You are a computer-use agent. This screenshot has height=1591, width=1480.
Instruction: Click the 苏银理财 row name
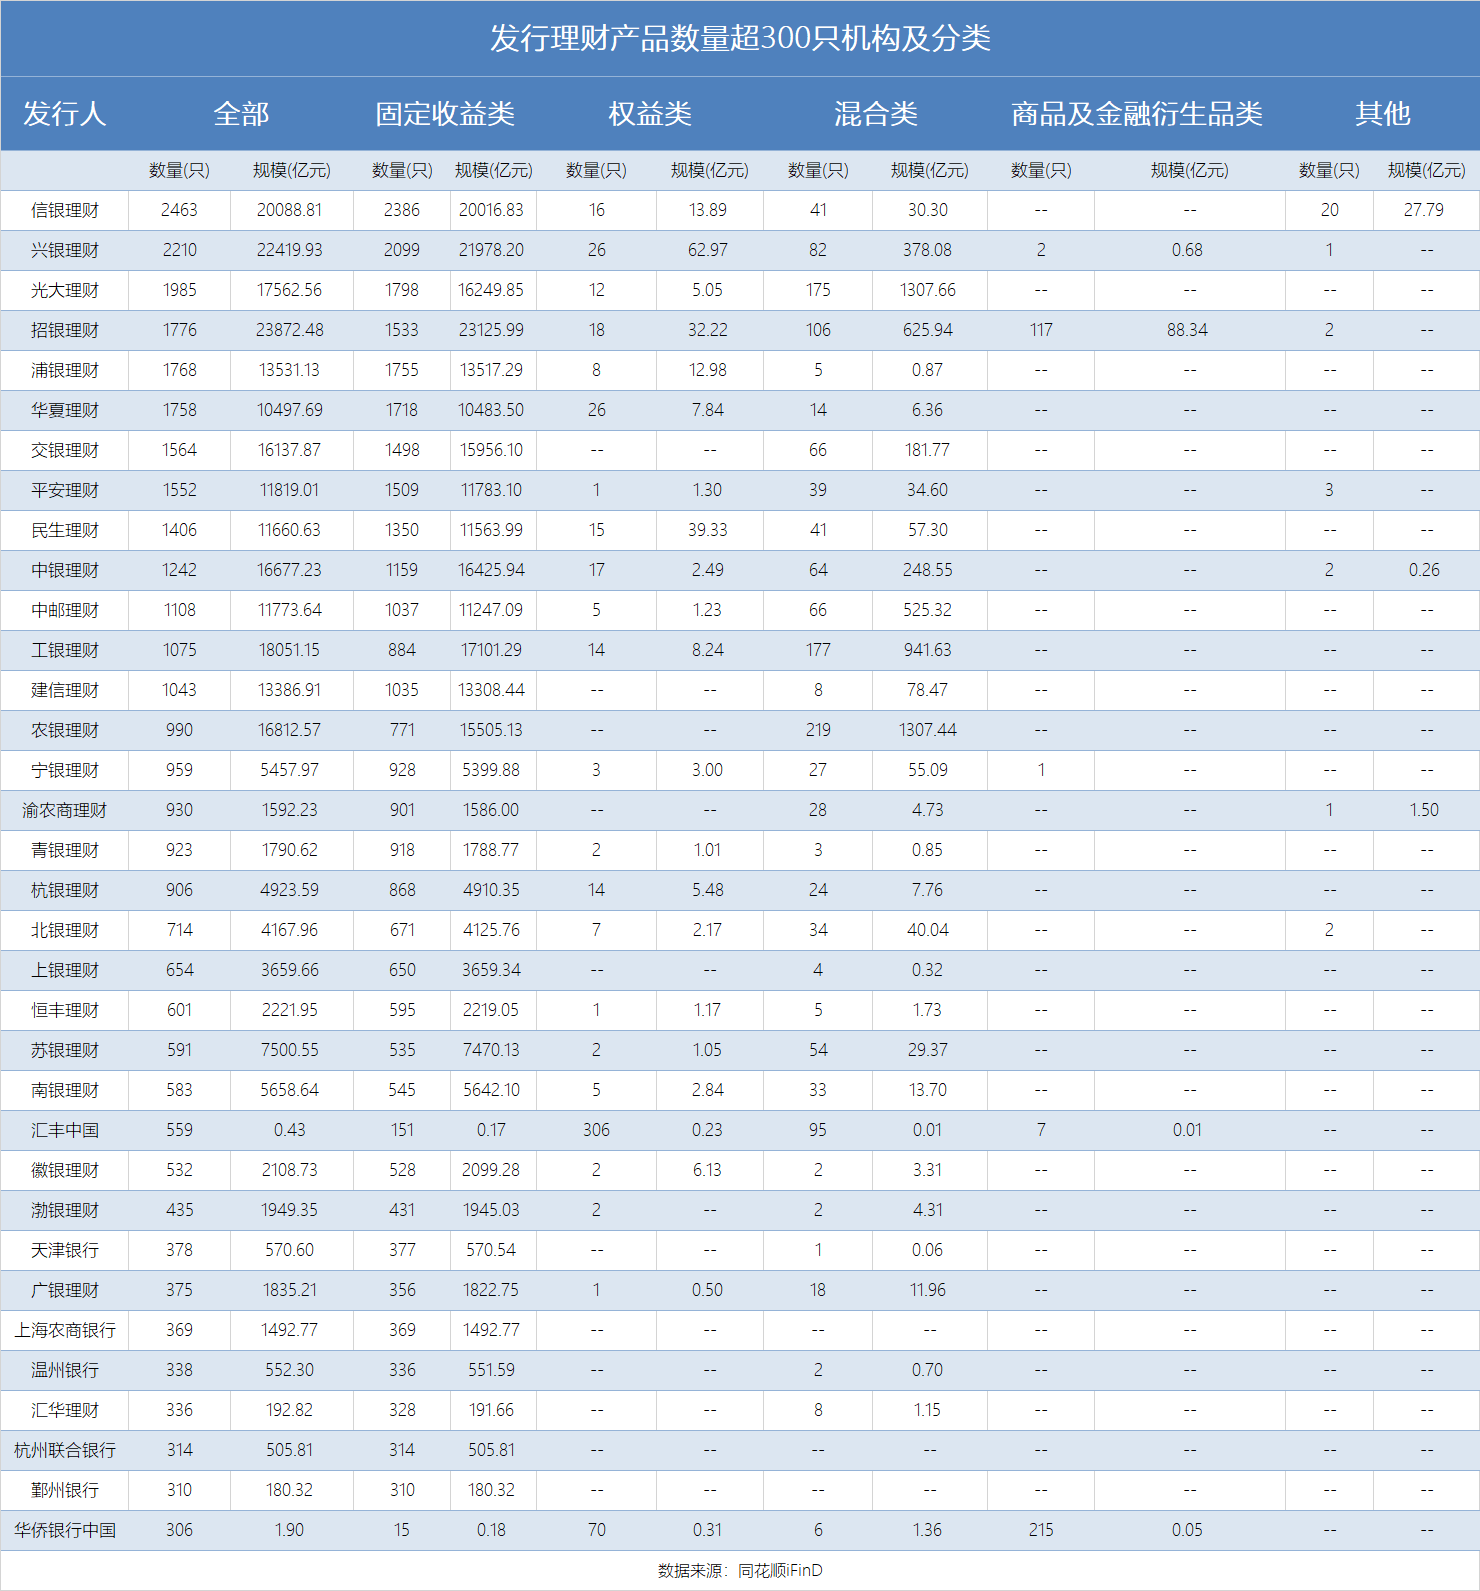click(65, 1050)
